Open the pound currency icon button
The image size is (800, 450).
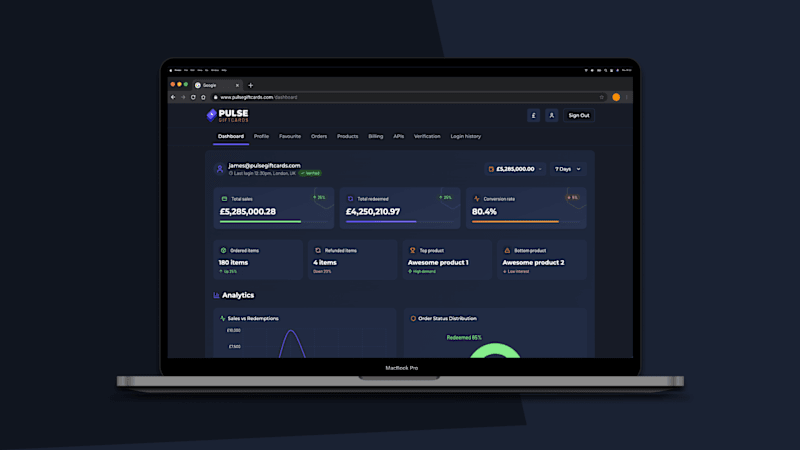click(533, 115)
